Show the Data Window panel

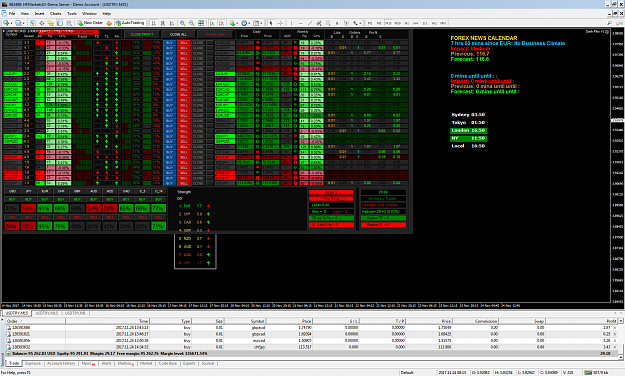[41, 23]
